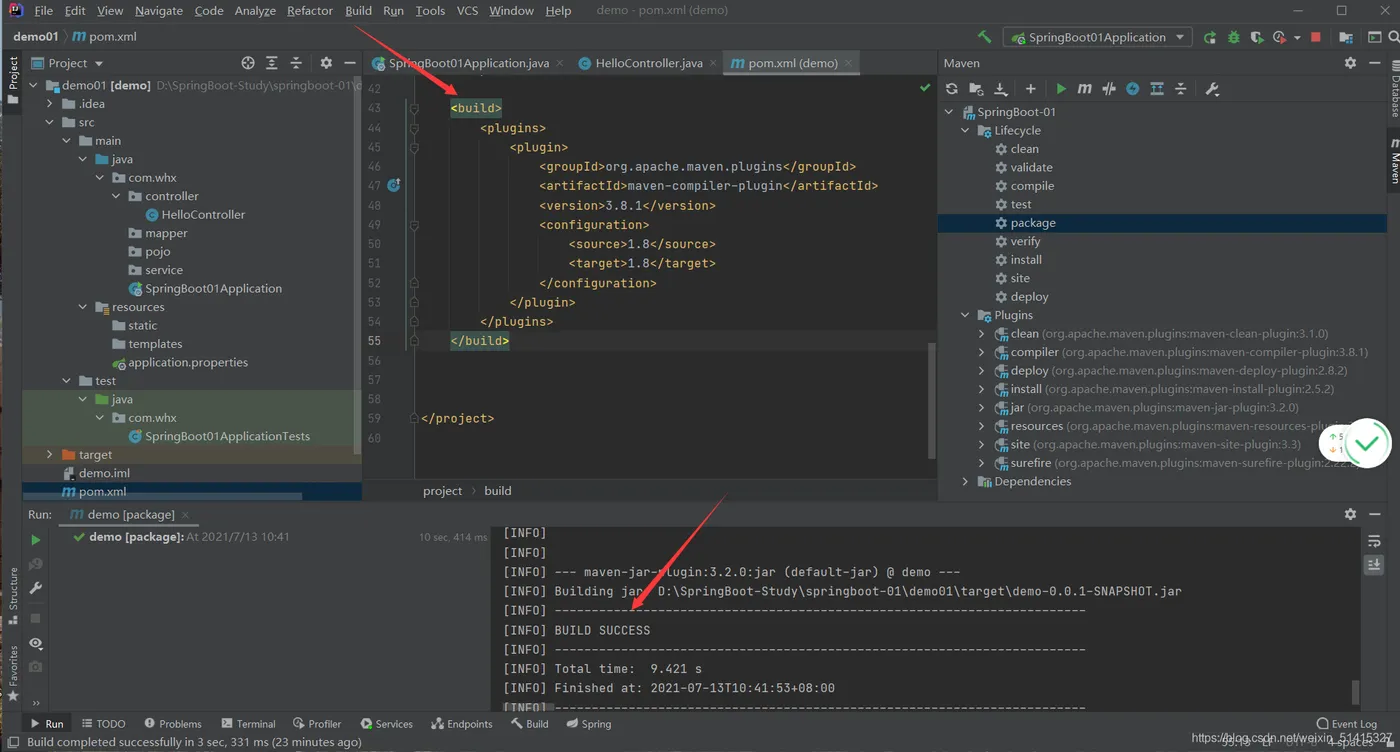This screenshot has width=1400, height=752.
Task: Click Collapse All in the Project panel
Action: tap(296, 63)
